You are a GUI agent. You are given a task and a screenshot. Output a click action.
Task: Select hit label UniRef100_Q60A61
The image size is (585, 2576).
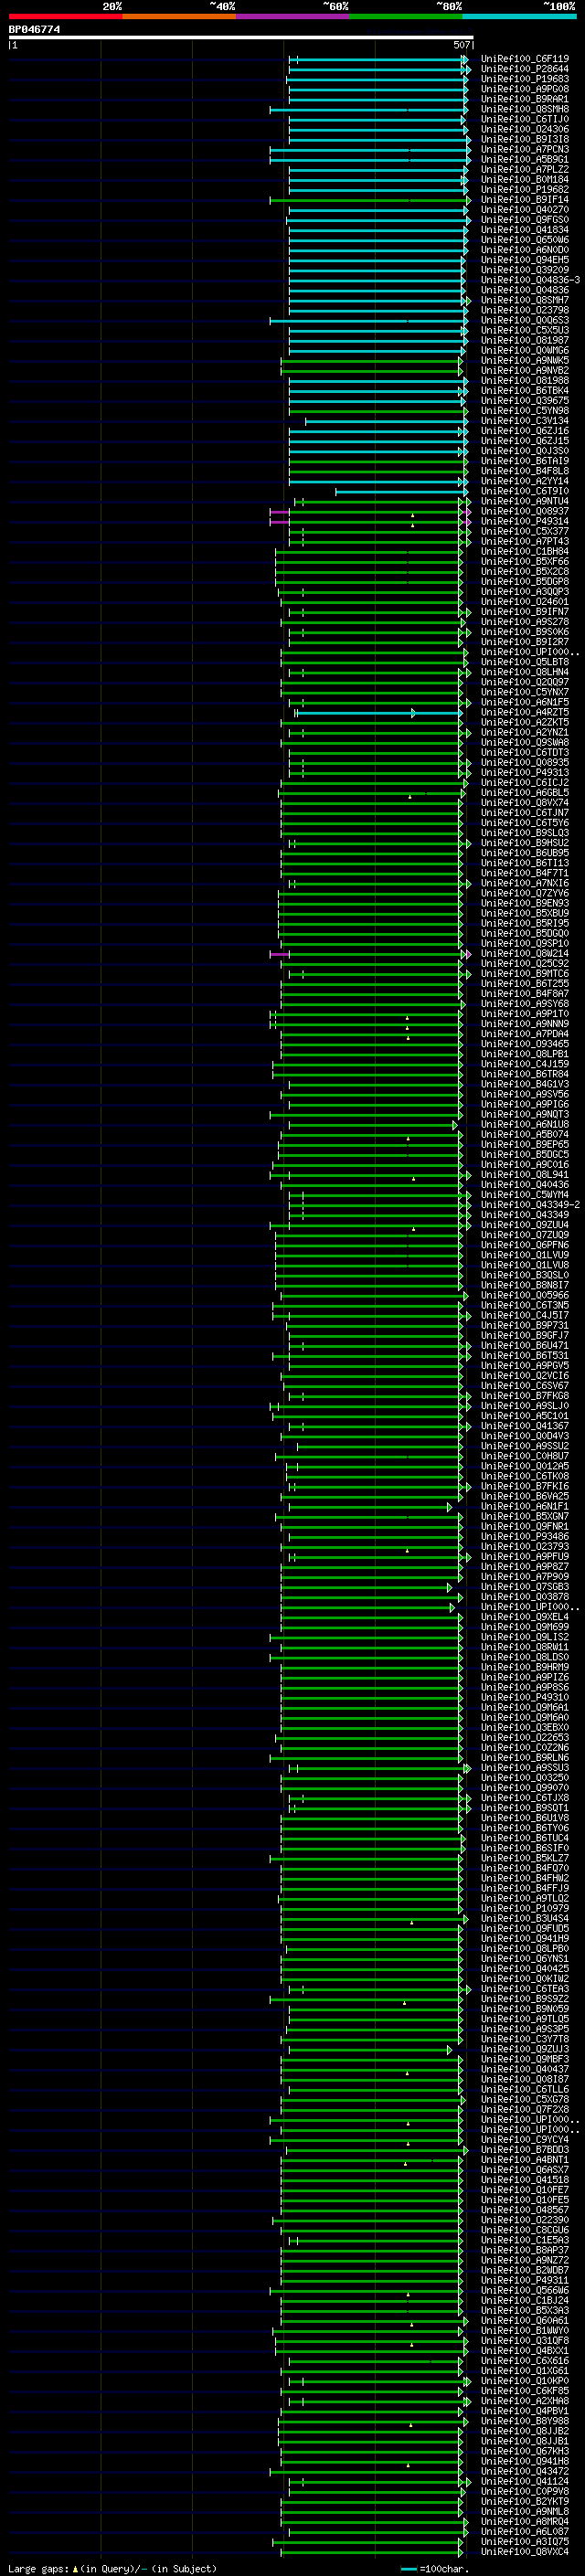click(x=525, y=2320)
